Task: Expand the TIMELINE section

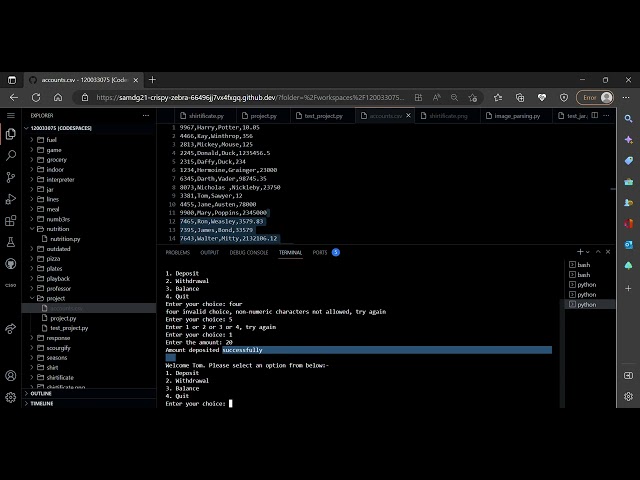Action: (42, 403)
